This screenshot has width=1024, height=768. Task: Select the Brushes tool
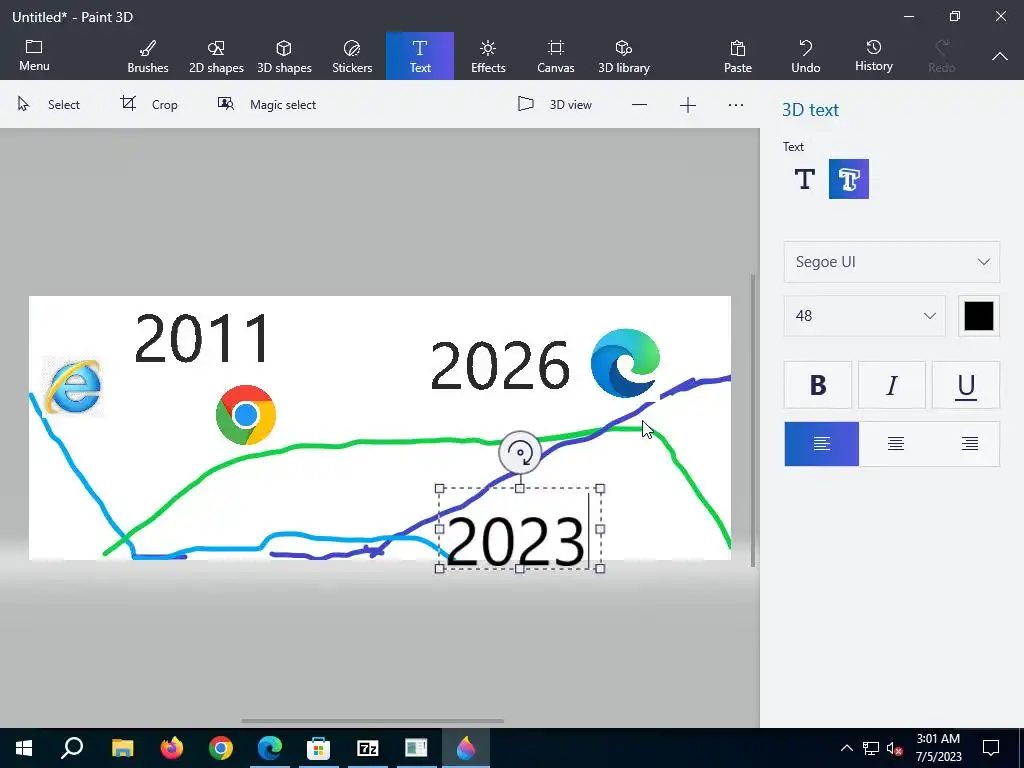pos(148,56)
